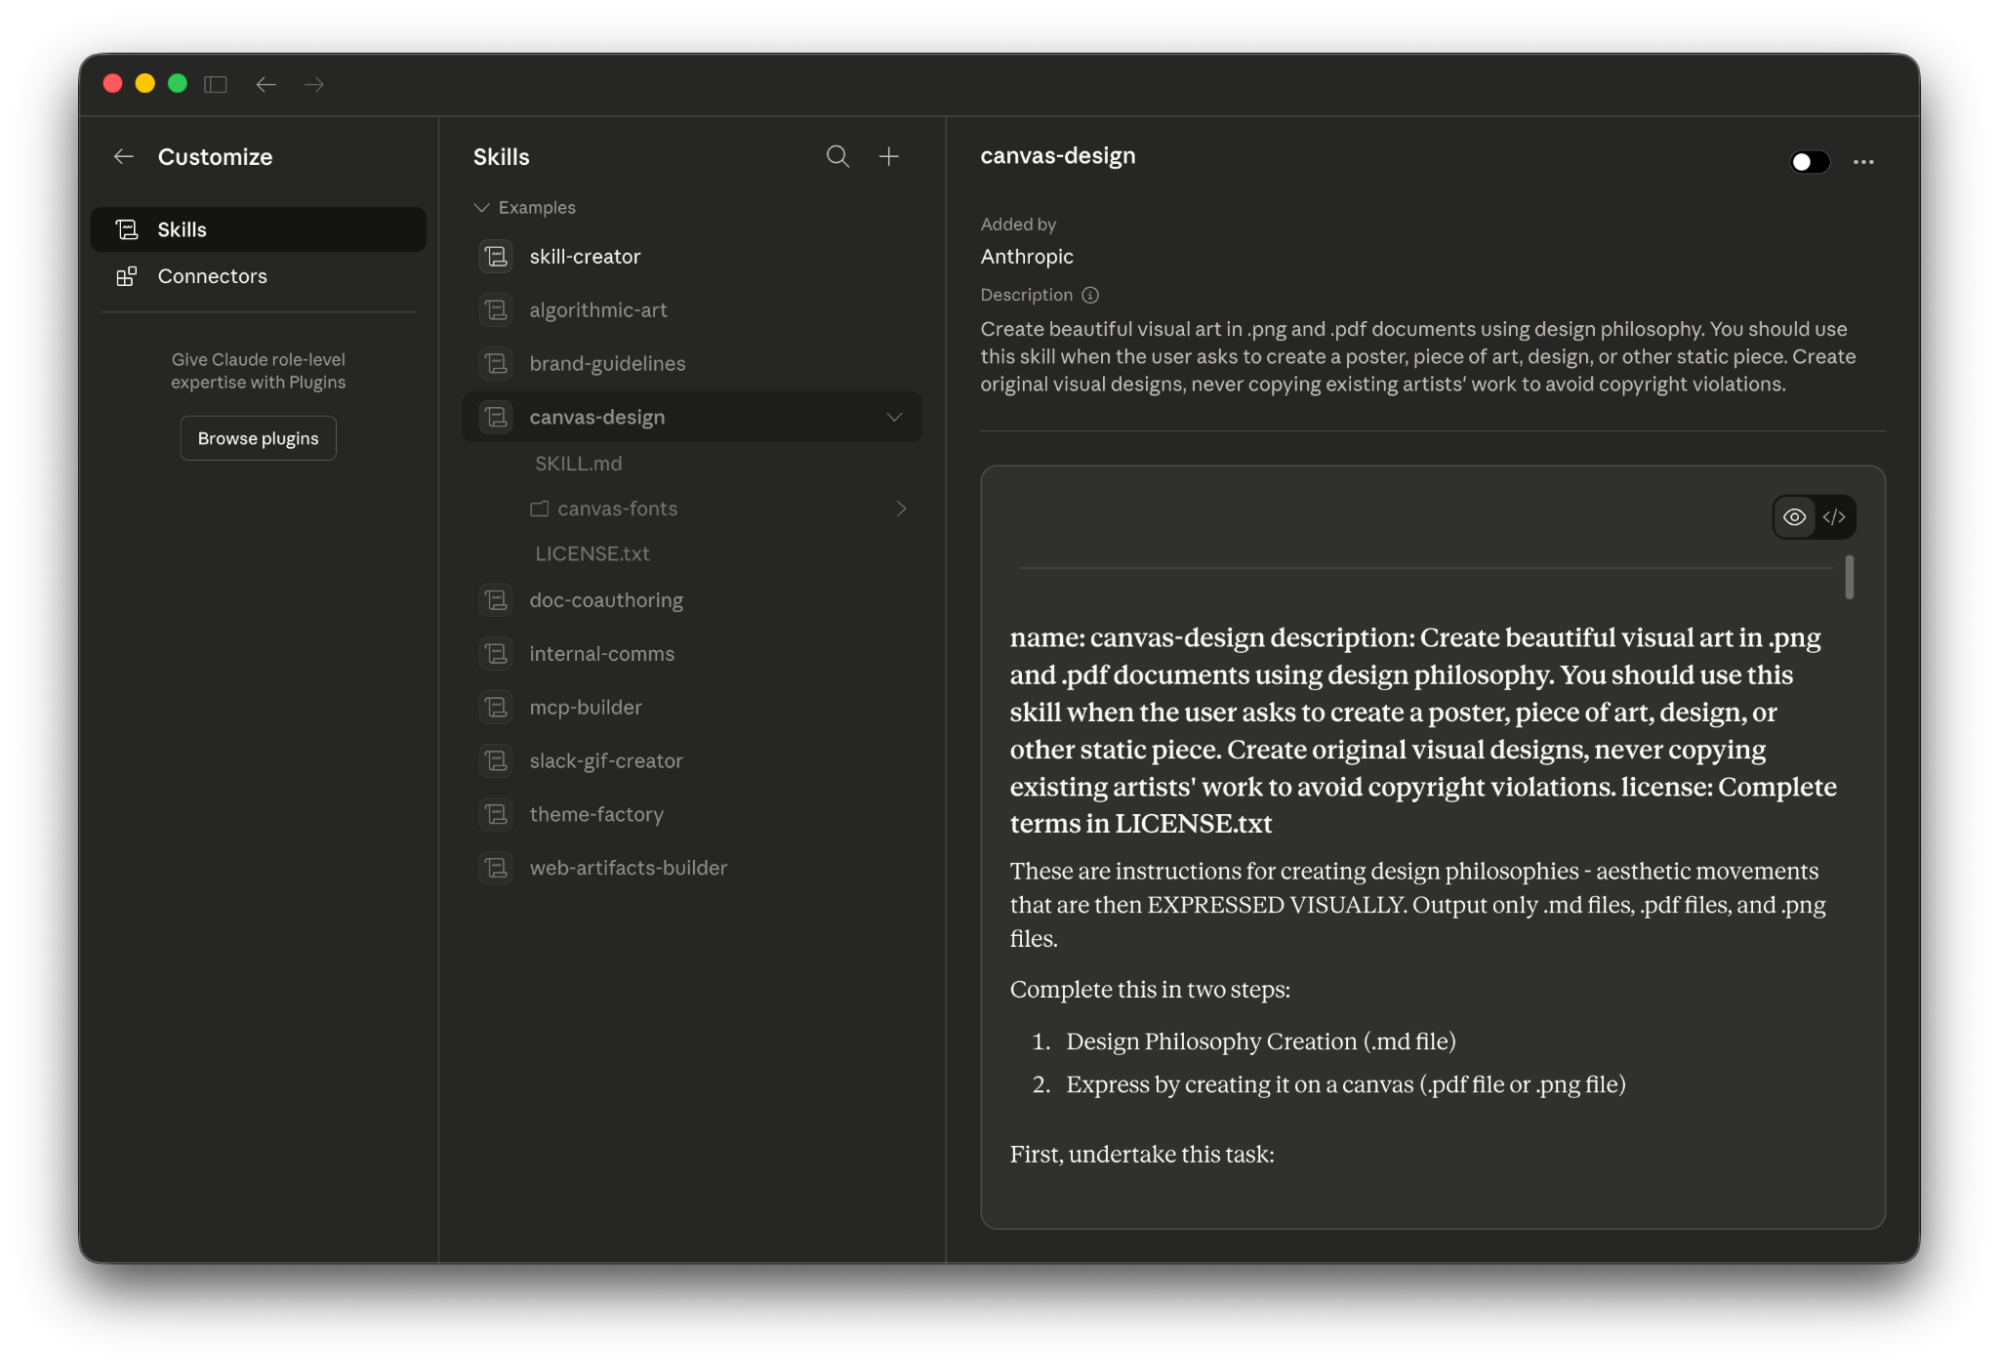Collapse the Examples section

[481, 208]
